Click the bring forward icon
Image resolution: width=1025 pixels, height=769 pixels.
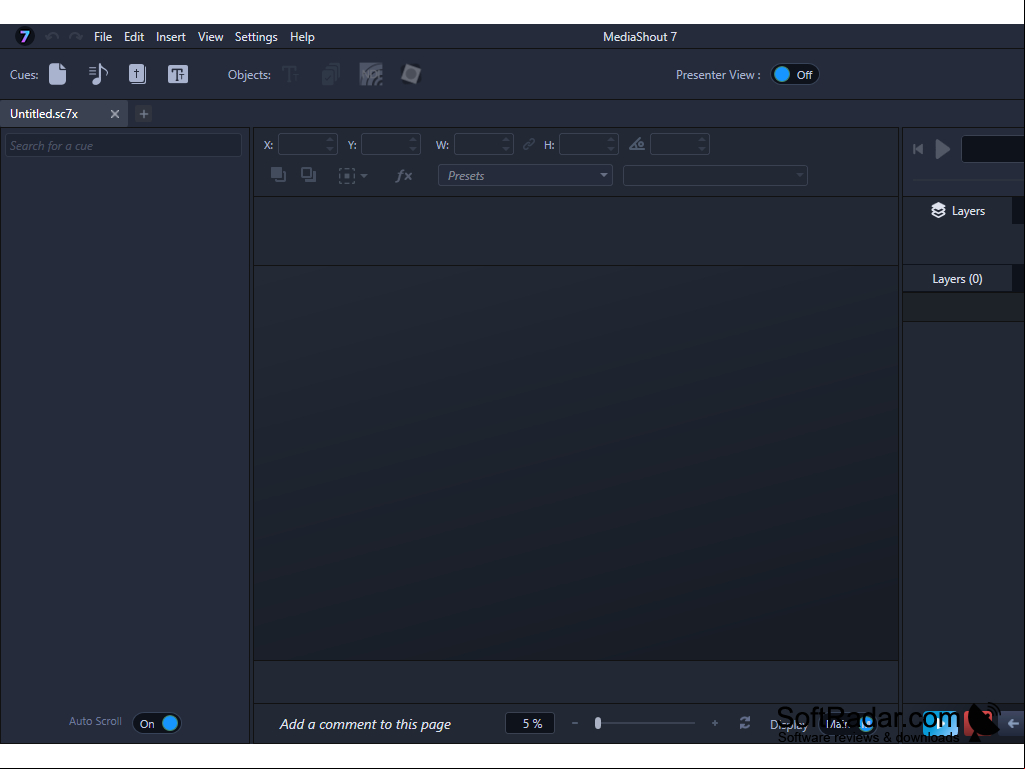tap(278, 175)
